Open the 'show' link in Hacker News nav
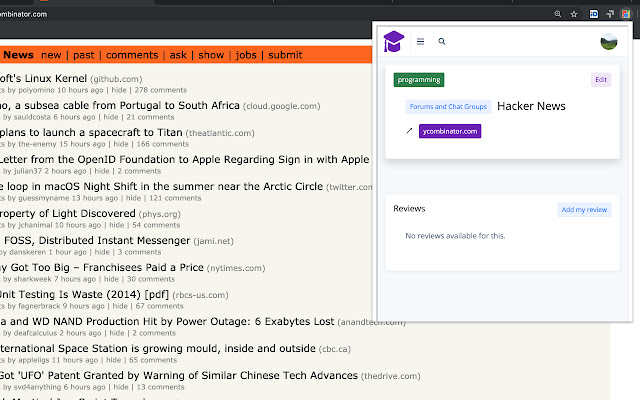This screenshot has height=400, width=640. [211, 55]
